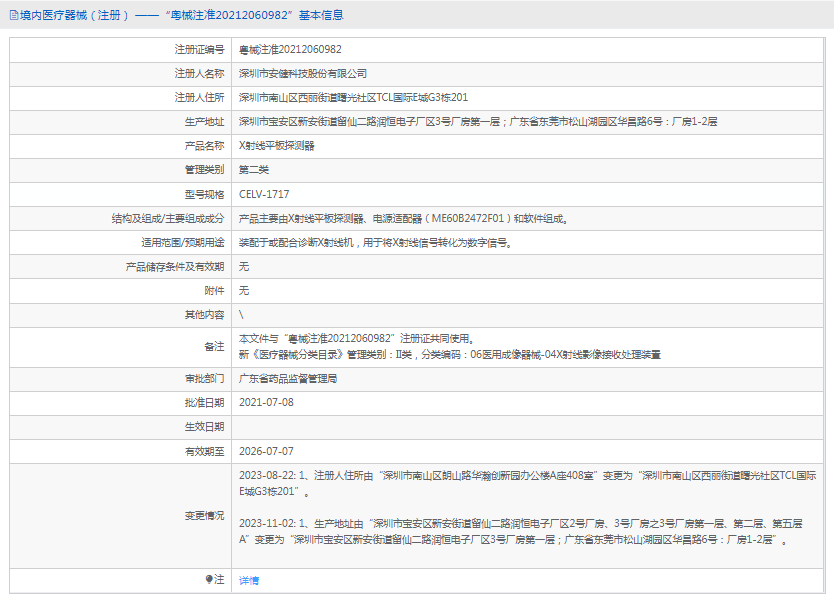Select the 批准日期 label
This screenshot has width=834, height=603.
[x=204, y=403]
